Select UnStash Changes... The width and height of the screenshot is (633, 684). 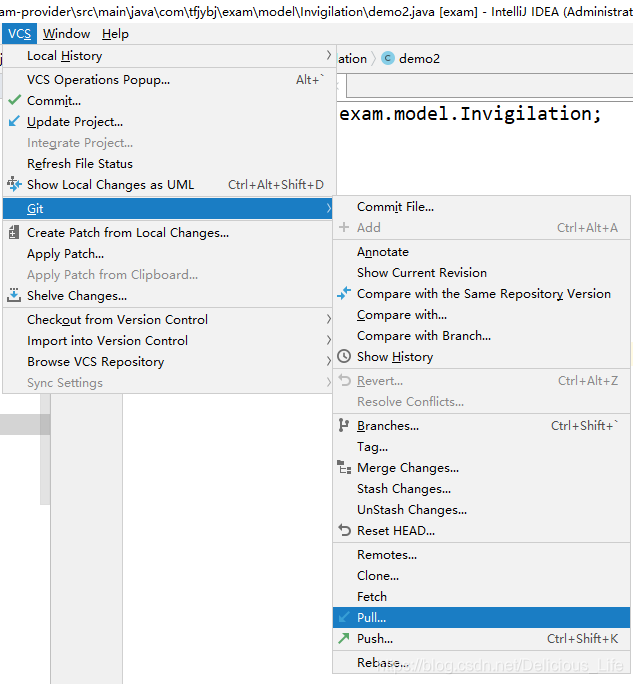481,509
